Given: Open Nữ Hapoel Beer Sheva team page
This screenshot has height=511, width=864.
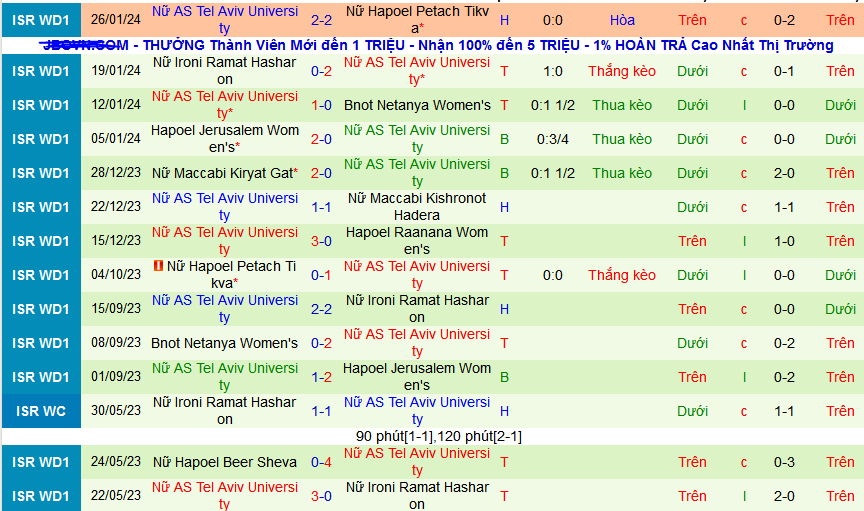Looking at the screenshot, I should point(224,462).
